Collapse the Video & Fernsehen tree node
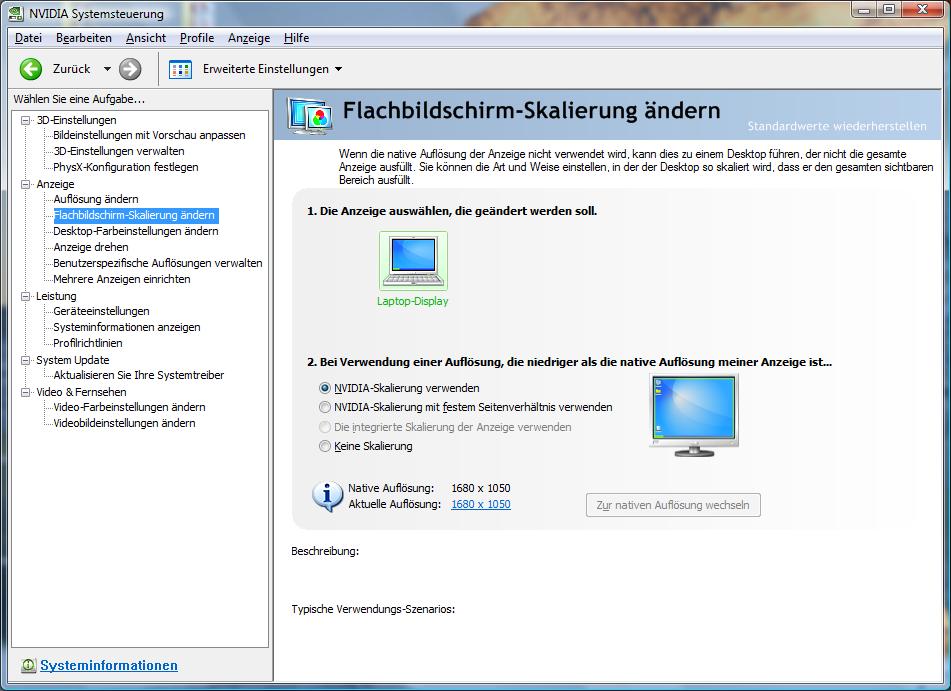Image resolution: width=951 pixels, height=691 pixels. 25,392
